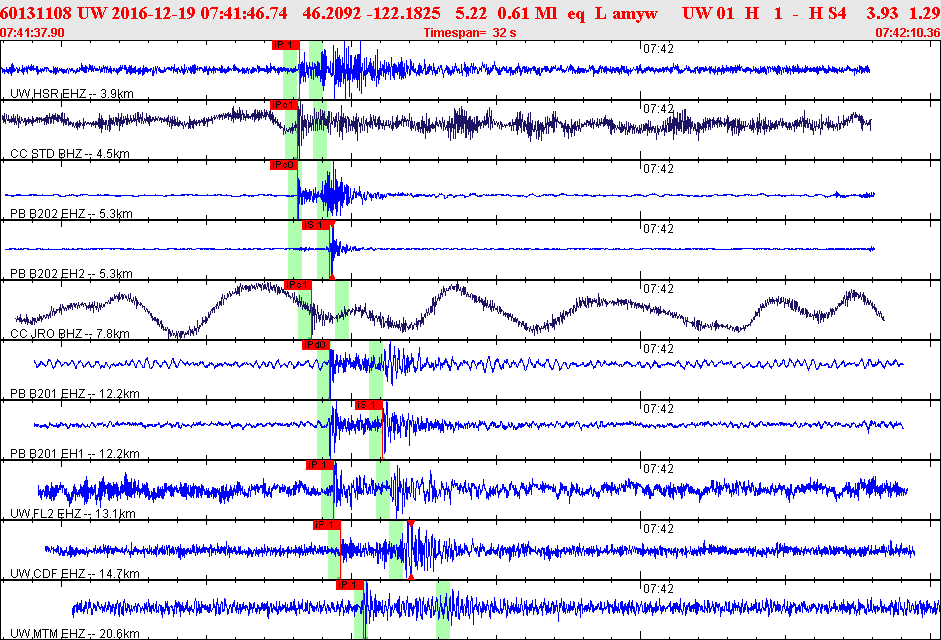Click the 'eq' event type text

pyautogui.click(x=576, y=14)
